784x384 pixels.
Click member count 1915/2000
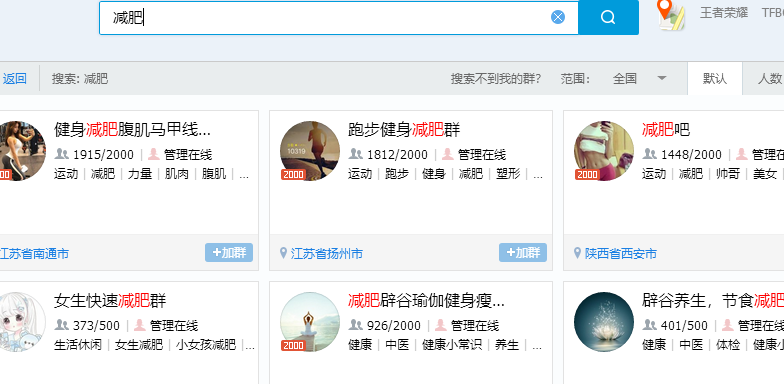click(104, 154)
